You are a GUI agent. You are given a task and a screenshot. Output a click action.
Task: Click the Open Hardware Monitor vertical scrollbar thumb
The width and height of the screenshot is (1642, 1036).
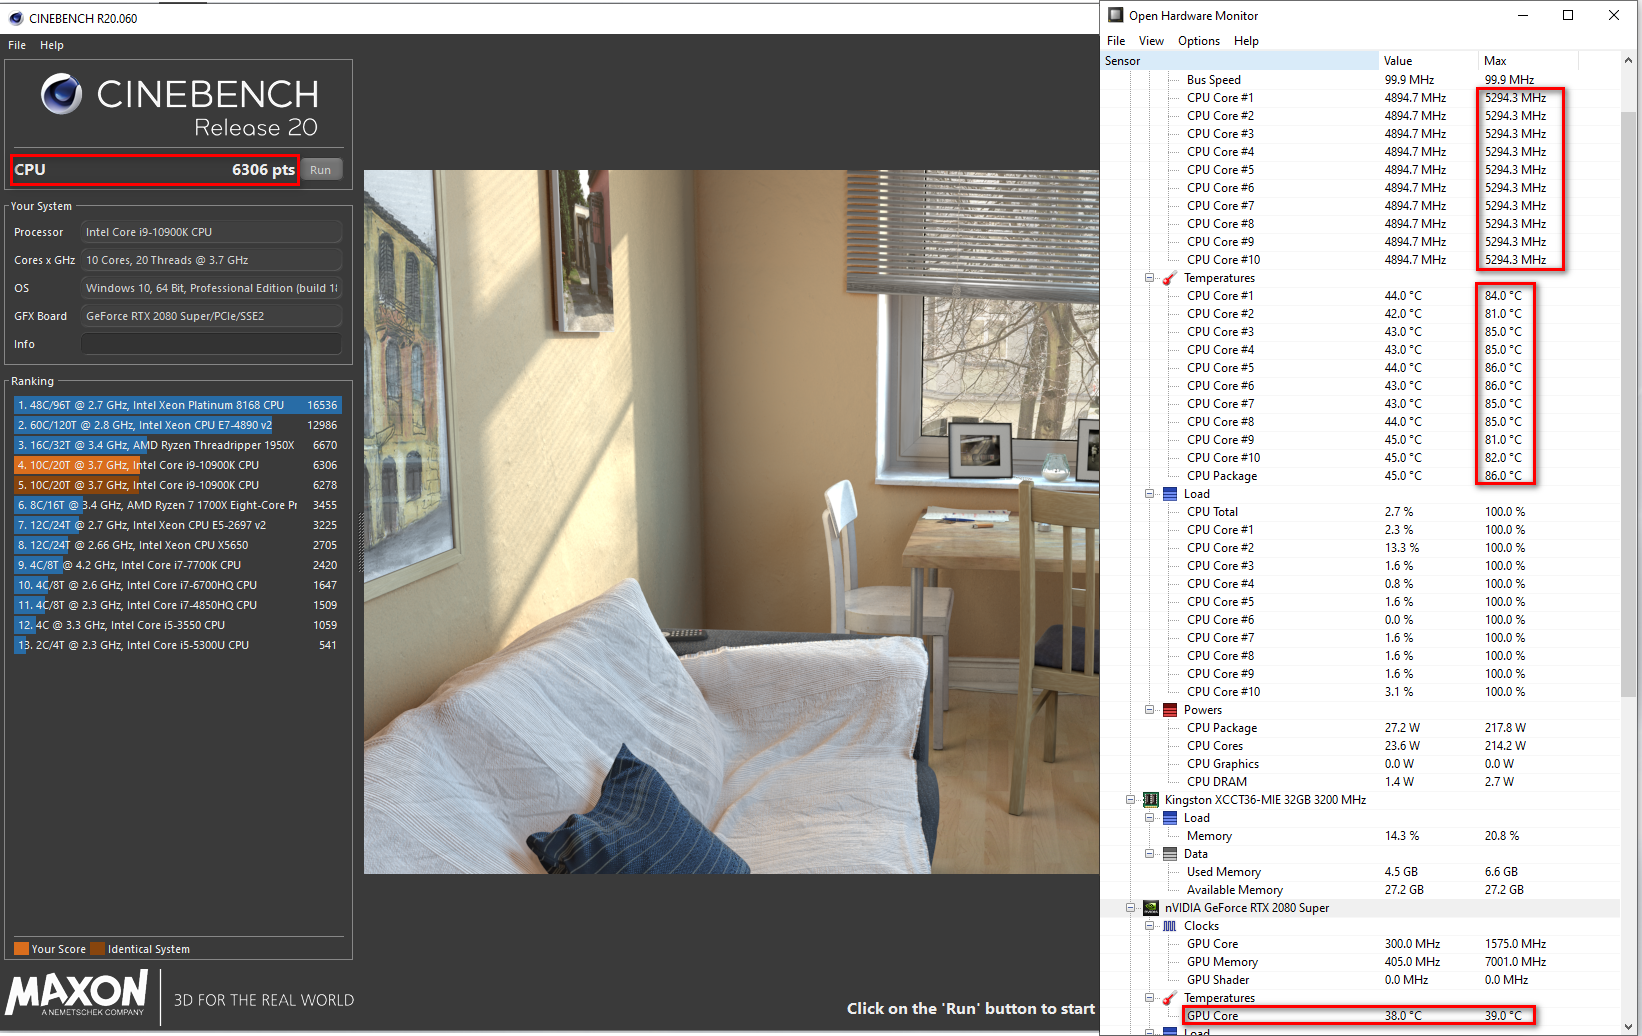[x=1629, y=405]
